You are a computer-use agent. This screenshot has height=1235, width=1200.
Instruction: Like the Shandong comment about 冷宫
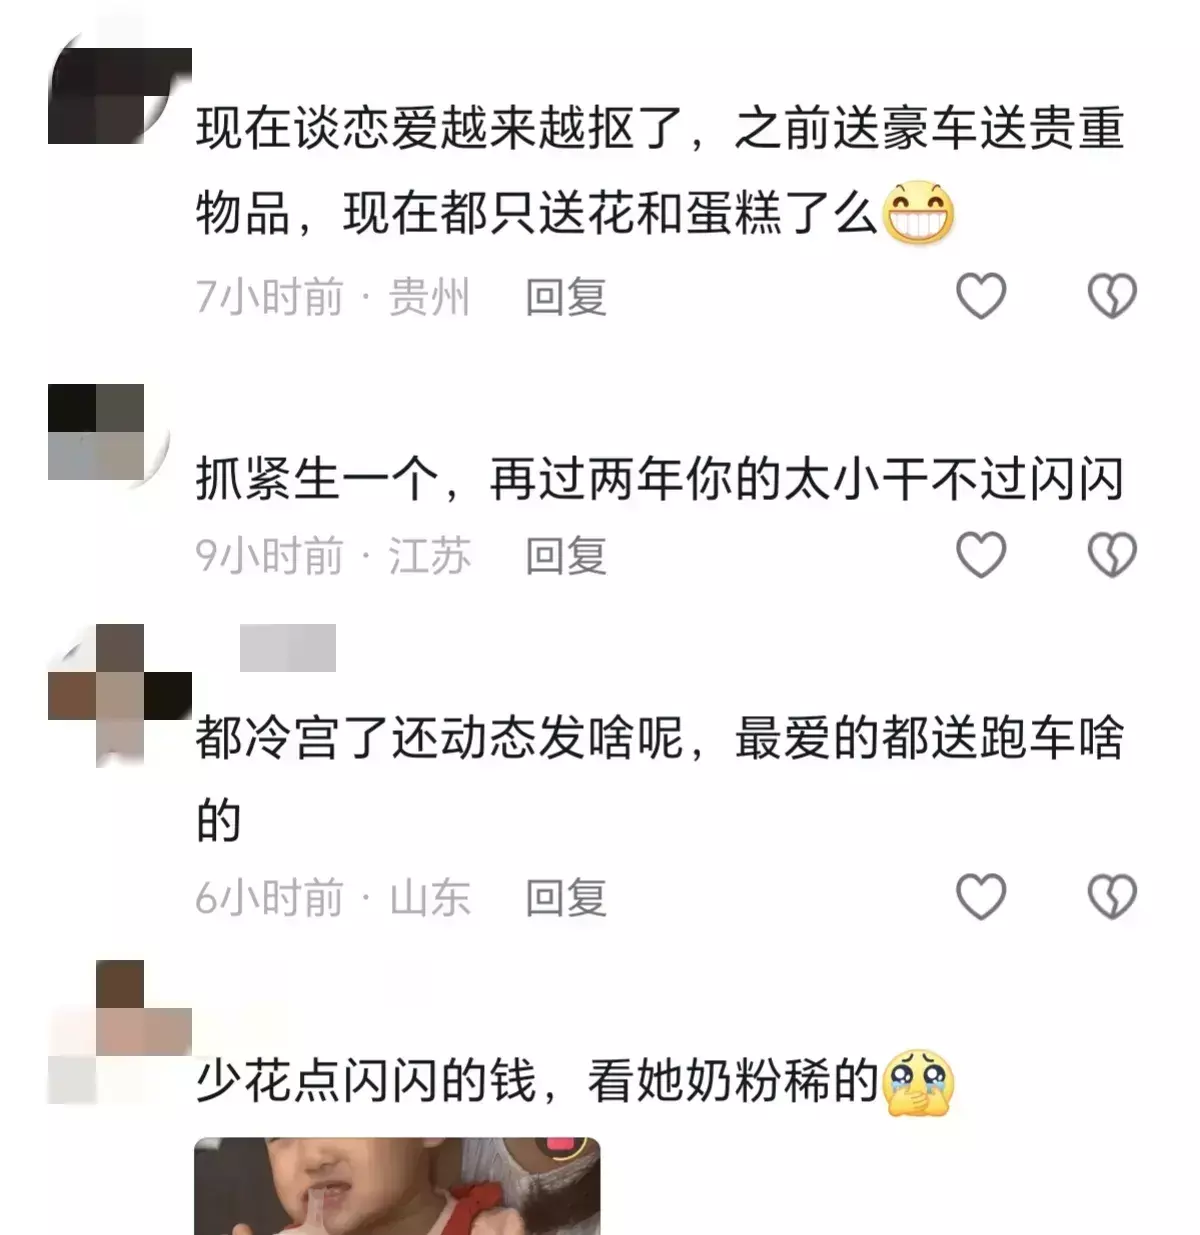[981, 896]
